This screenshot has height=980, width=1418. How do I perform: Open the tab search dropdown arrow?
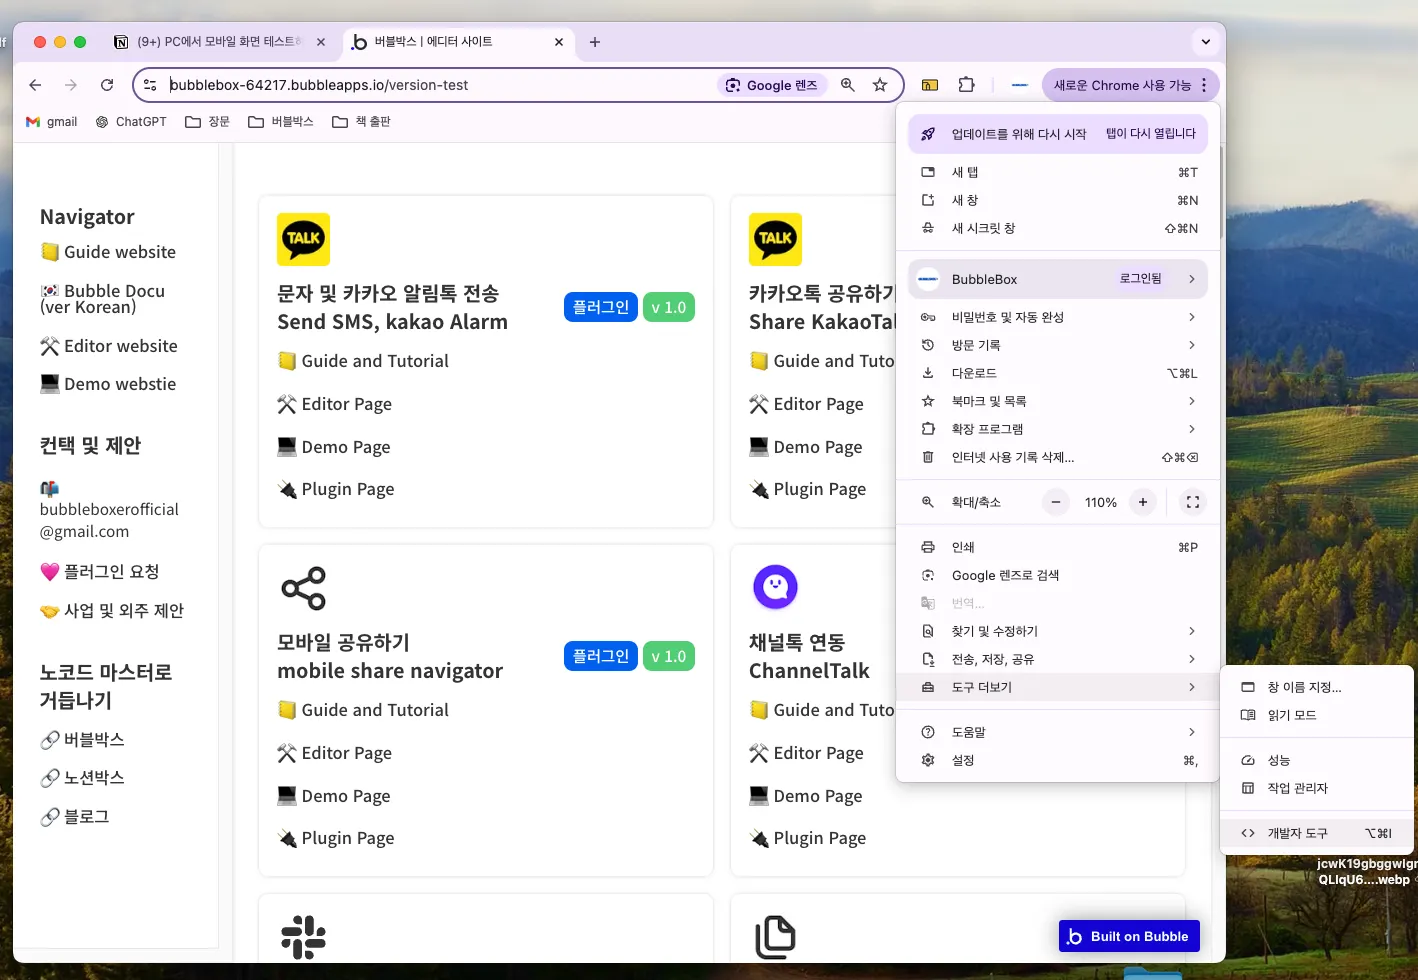[1206, 42]
